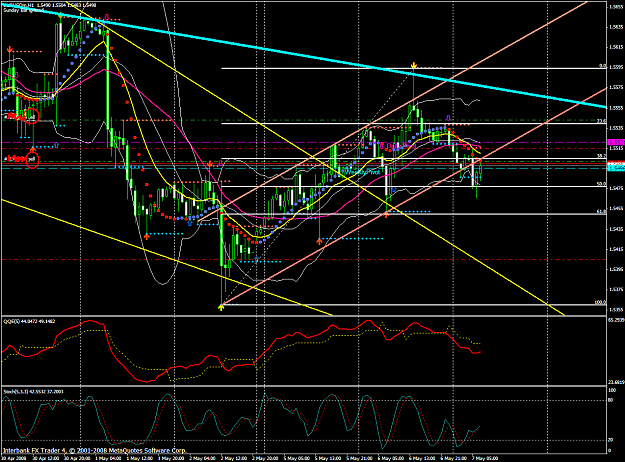Select the Fibonacci 0.0 level label
The height and width of the screenshot is (462, 625).
(x=603, y=66)
